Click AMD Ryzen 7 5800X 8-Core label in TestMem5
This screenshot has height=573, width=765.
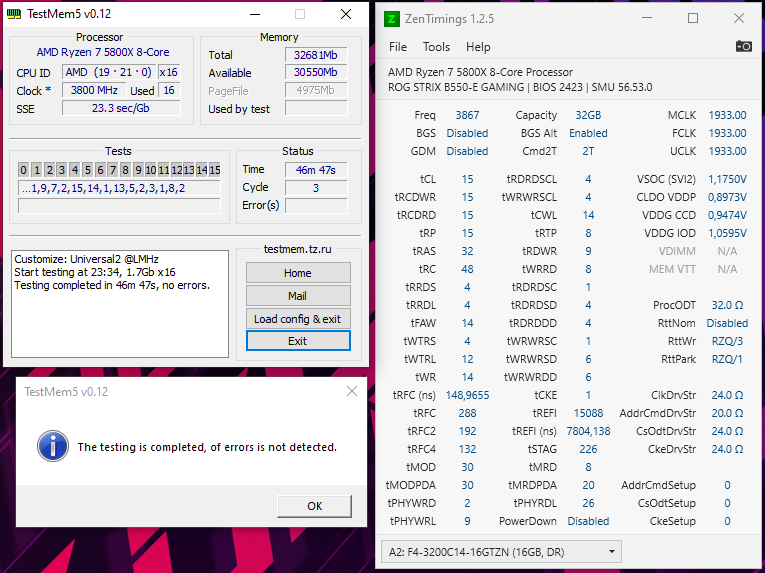pyautogui.click(x=103, y=52)
